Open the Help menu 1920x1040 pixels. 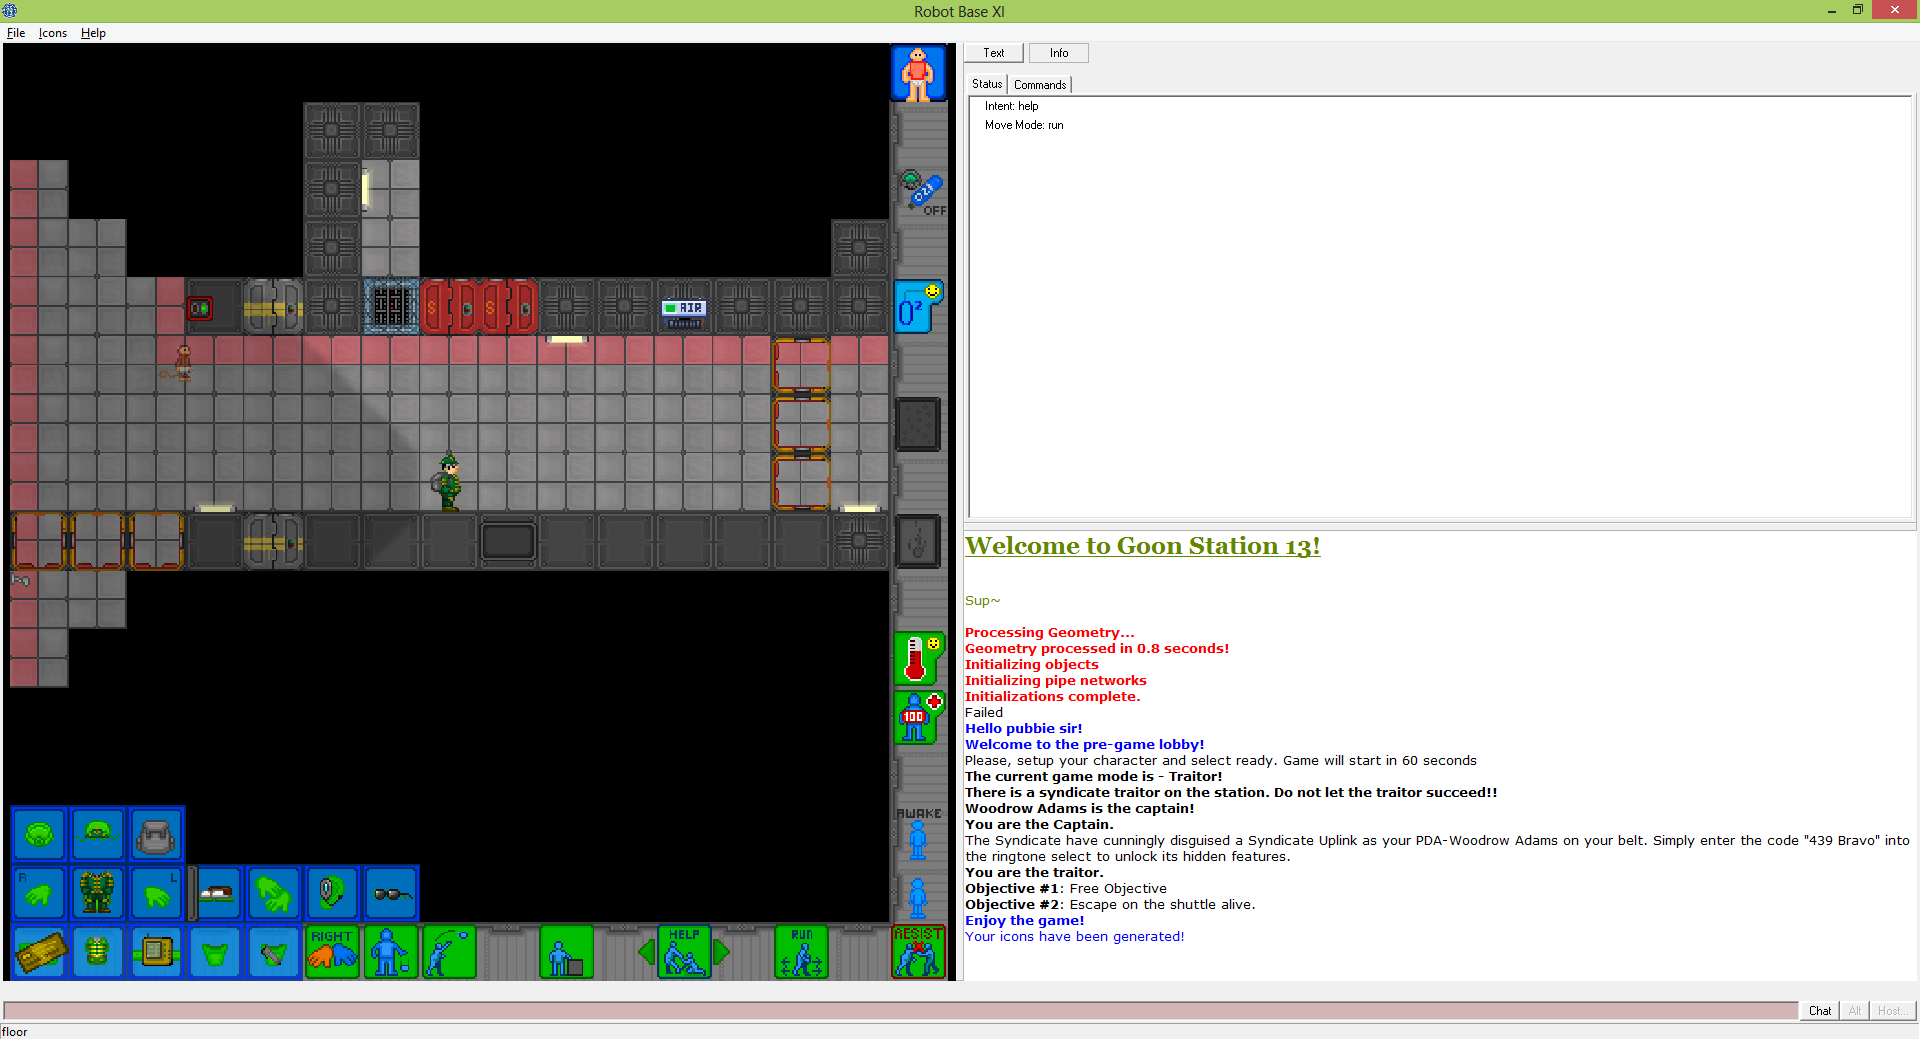[x=93, y=33]
